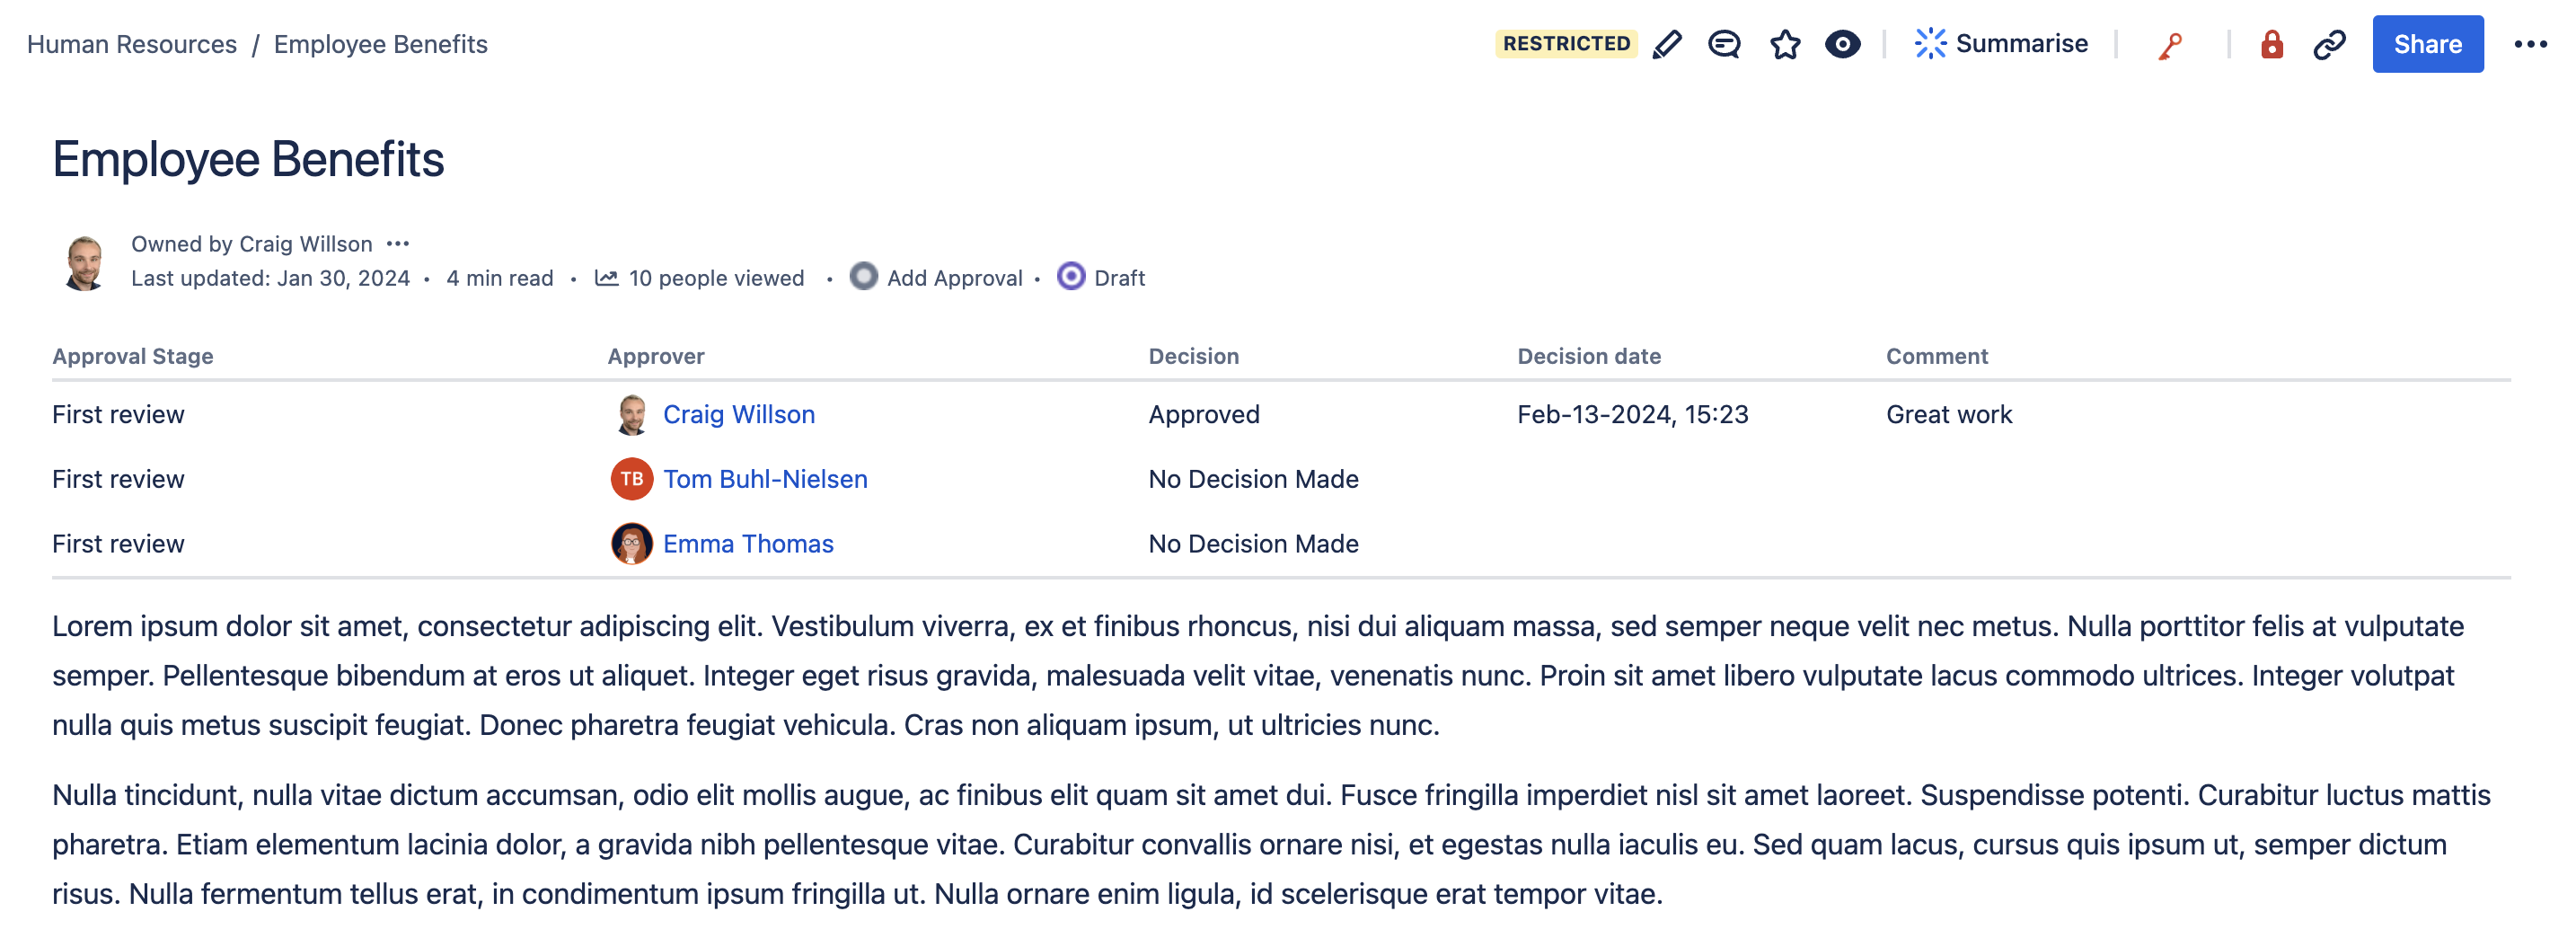Screen dimensions: 2576x938
Task: Click the blue Share button
Action: [2427, 44]
